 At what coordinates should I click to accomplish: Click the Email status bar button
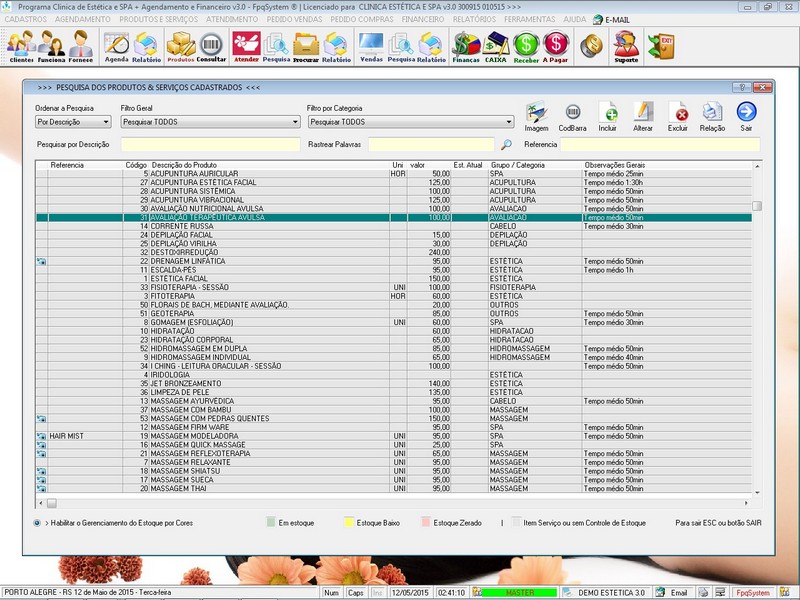point(672,592)
